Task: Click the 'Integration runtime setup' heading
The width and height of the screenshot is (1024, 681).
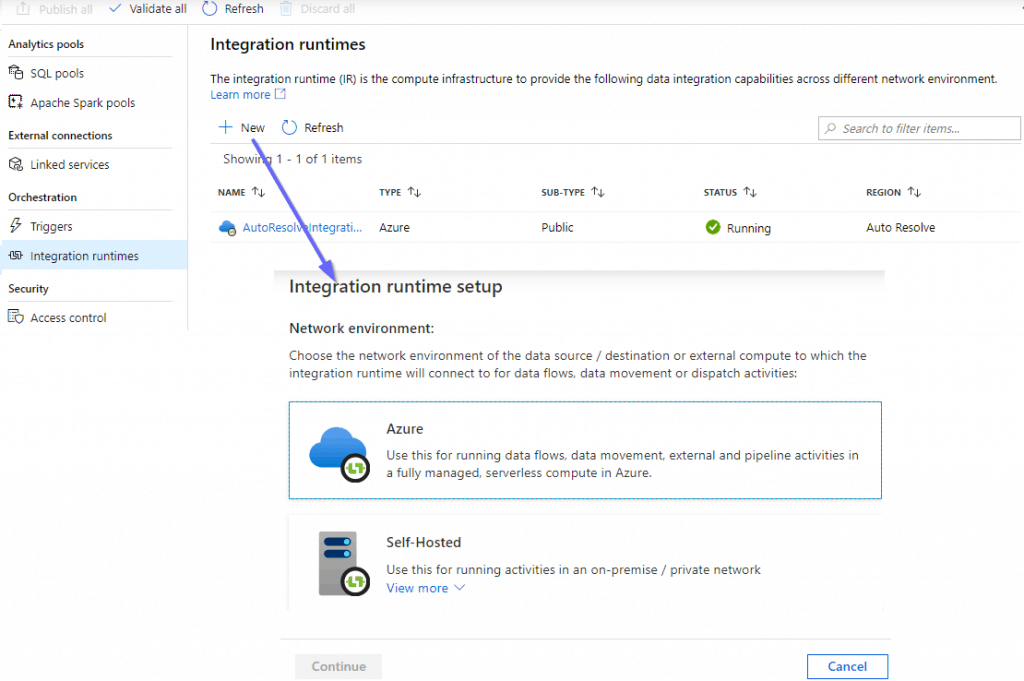Action: pyautogui.click(x=396, y=287)
